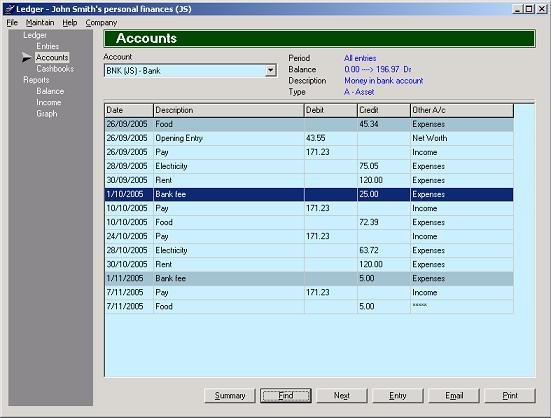The width and height of the screenshot is (551, 418).
Task: Open Cashbooks in the sidebar
Action: pyautogui.click(x=55, y=68)
